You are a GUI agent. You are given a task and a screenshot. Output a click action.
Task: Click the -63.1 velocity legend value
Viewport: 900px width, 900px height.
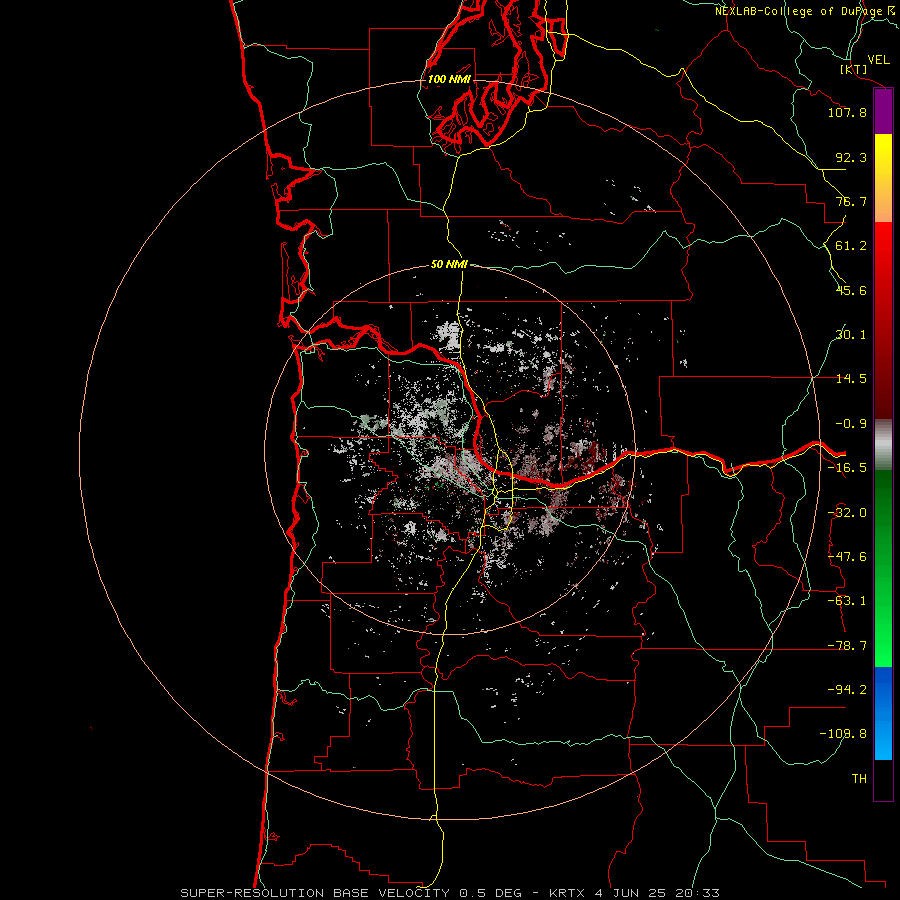point(847,601)
